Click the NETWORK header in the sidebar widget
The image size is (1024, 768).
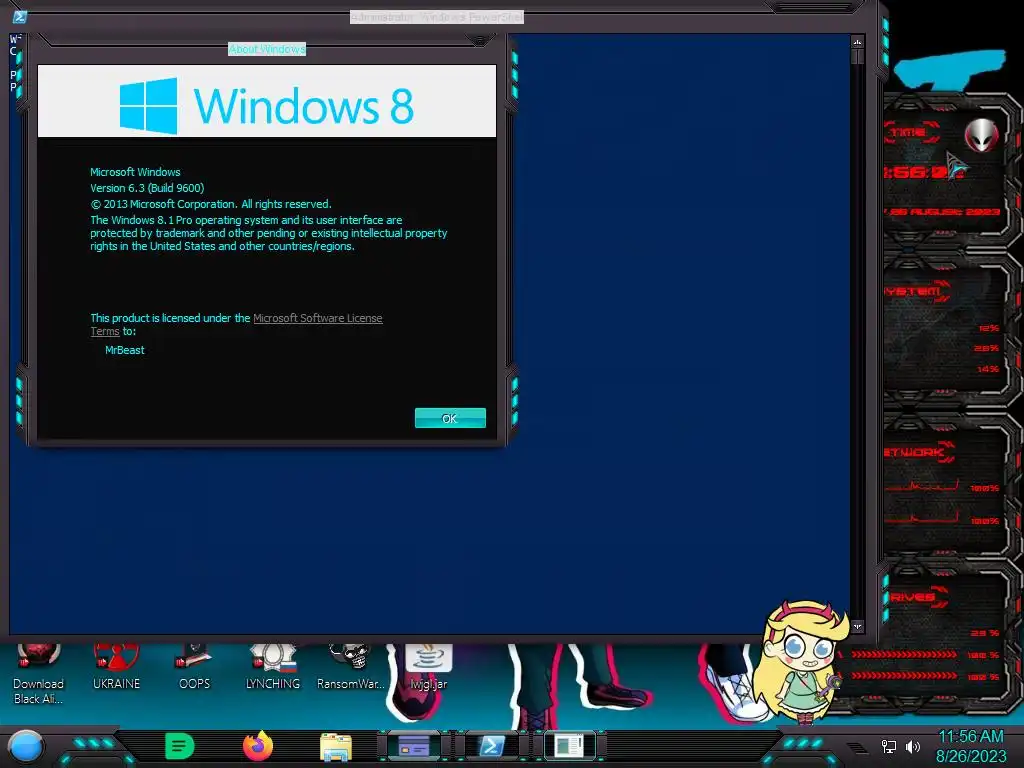click(918, 452)
